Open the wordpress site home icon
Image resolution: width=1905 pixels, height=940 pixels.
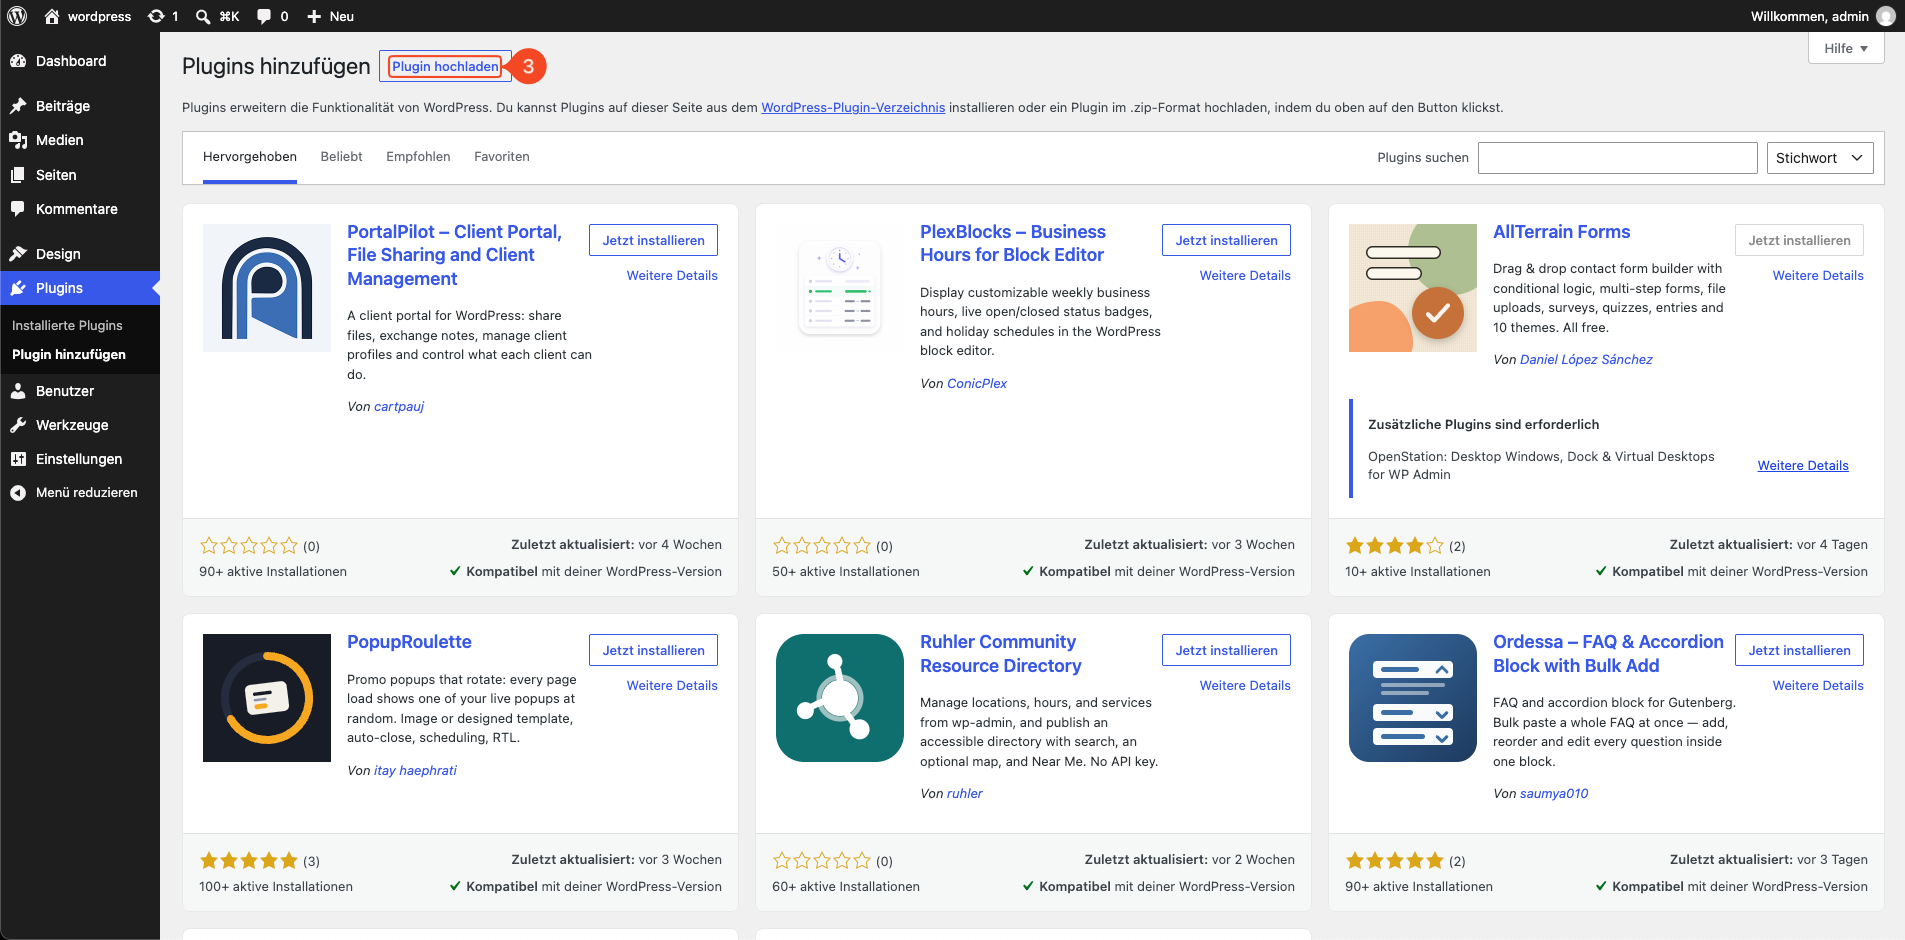[x=52, y=16]
